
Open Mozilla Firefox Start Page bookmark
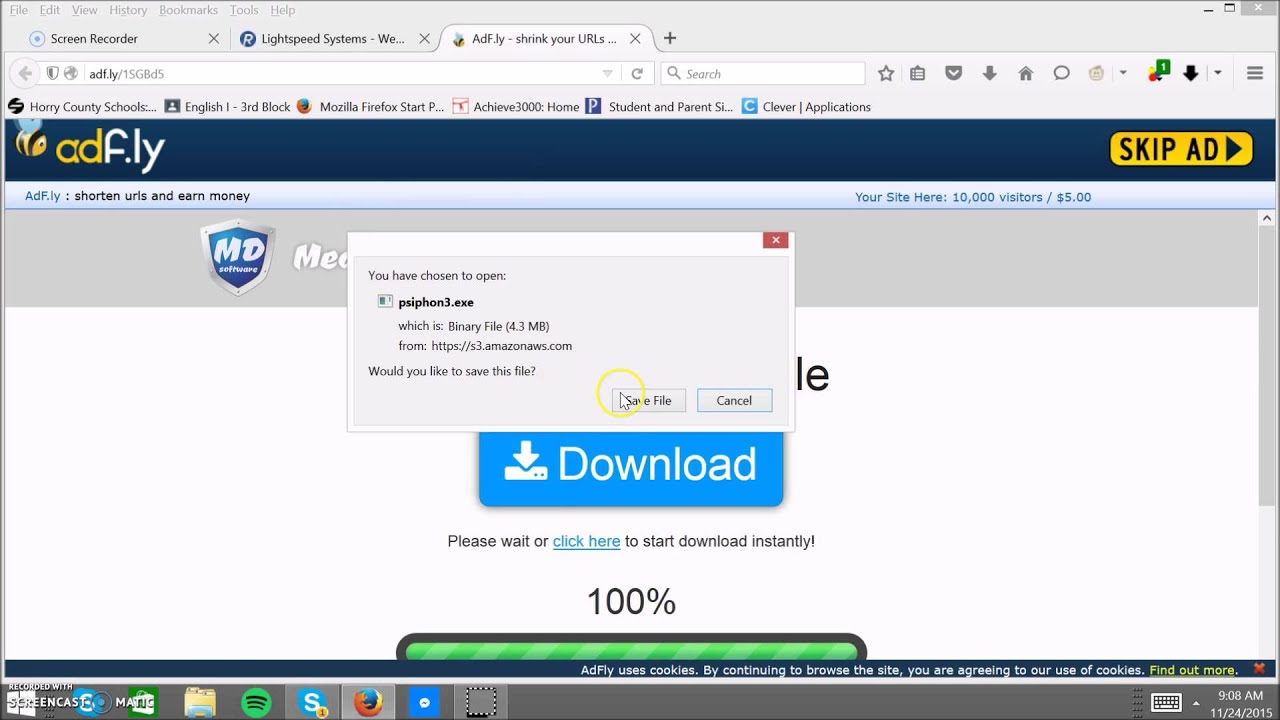370,107
